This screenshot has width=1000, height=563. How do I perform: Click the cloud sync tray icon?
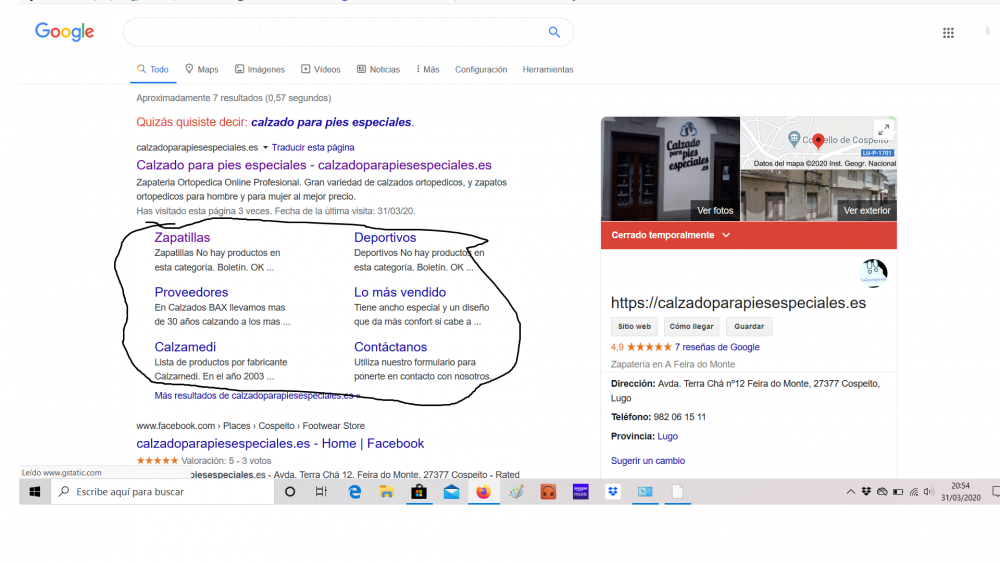882,492
